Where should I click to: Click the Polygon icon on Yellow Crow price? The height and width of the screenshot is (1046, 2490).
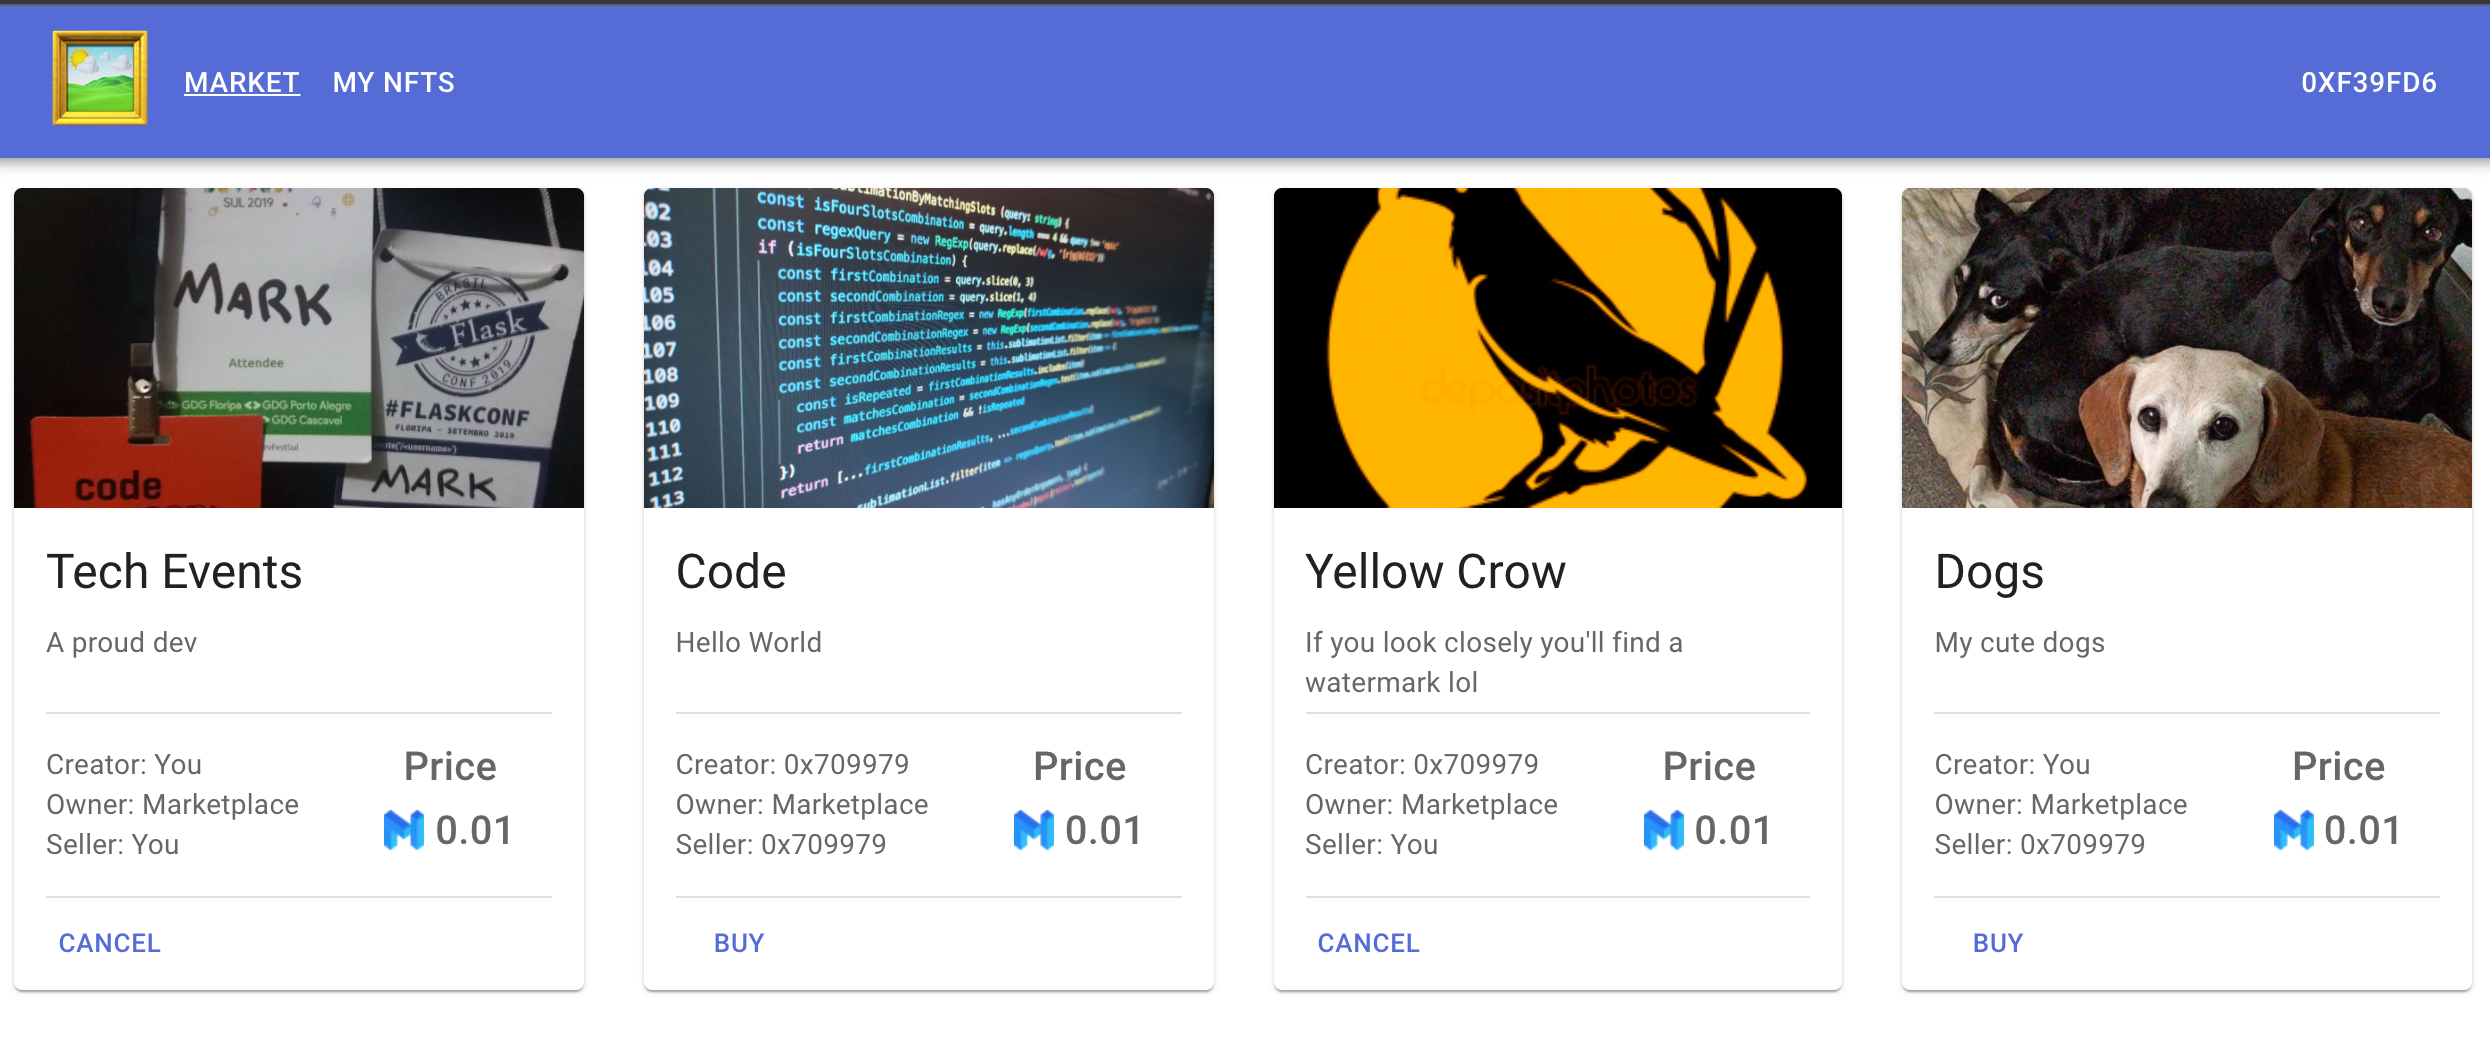pyautogui.click(x=1663, y=830)
